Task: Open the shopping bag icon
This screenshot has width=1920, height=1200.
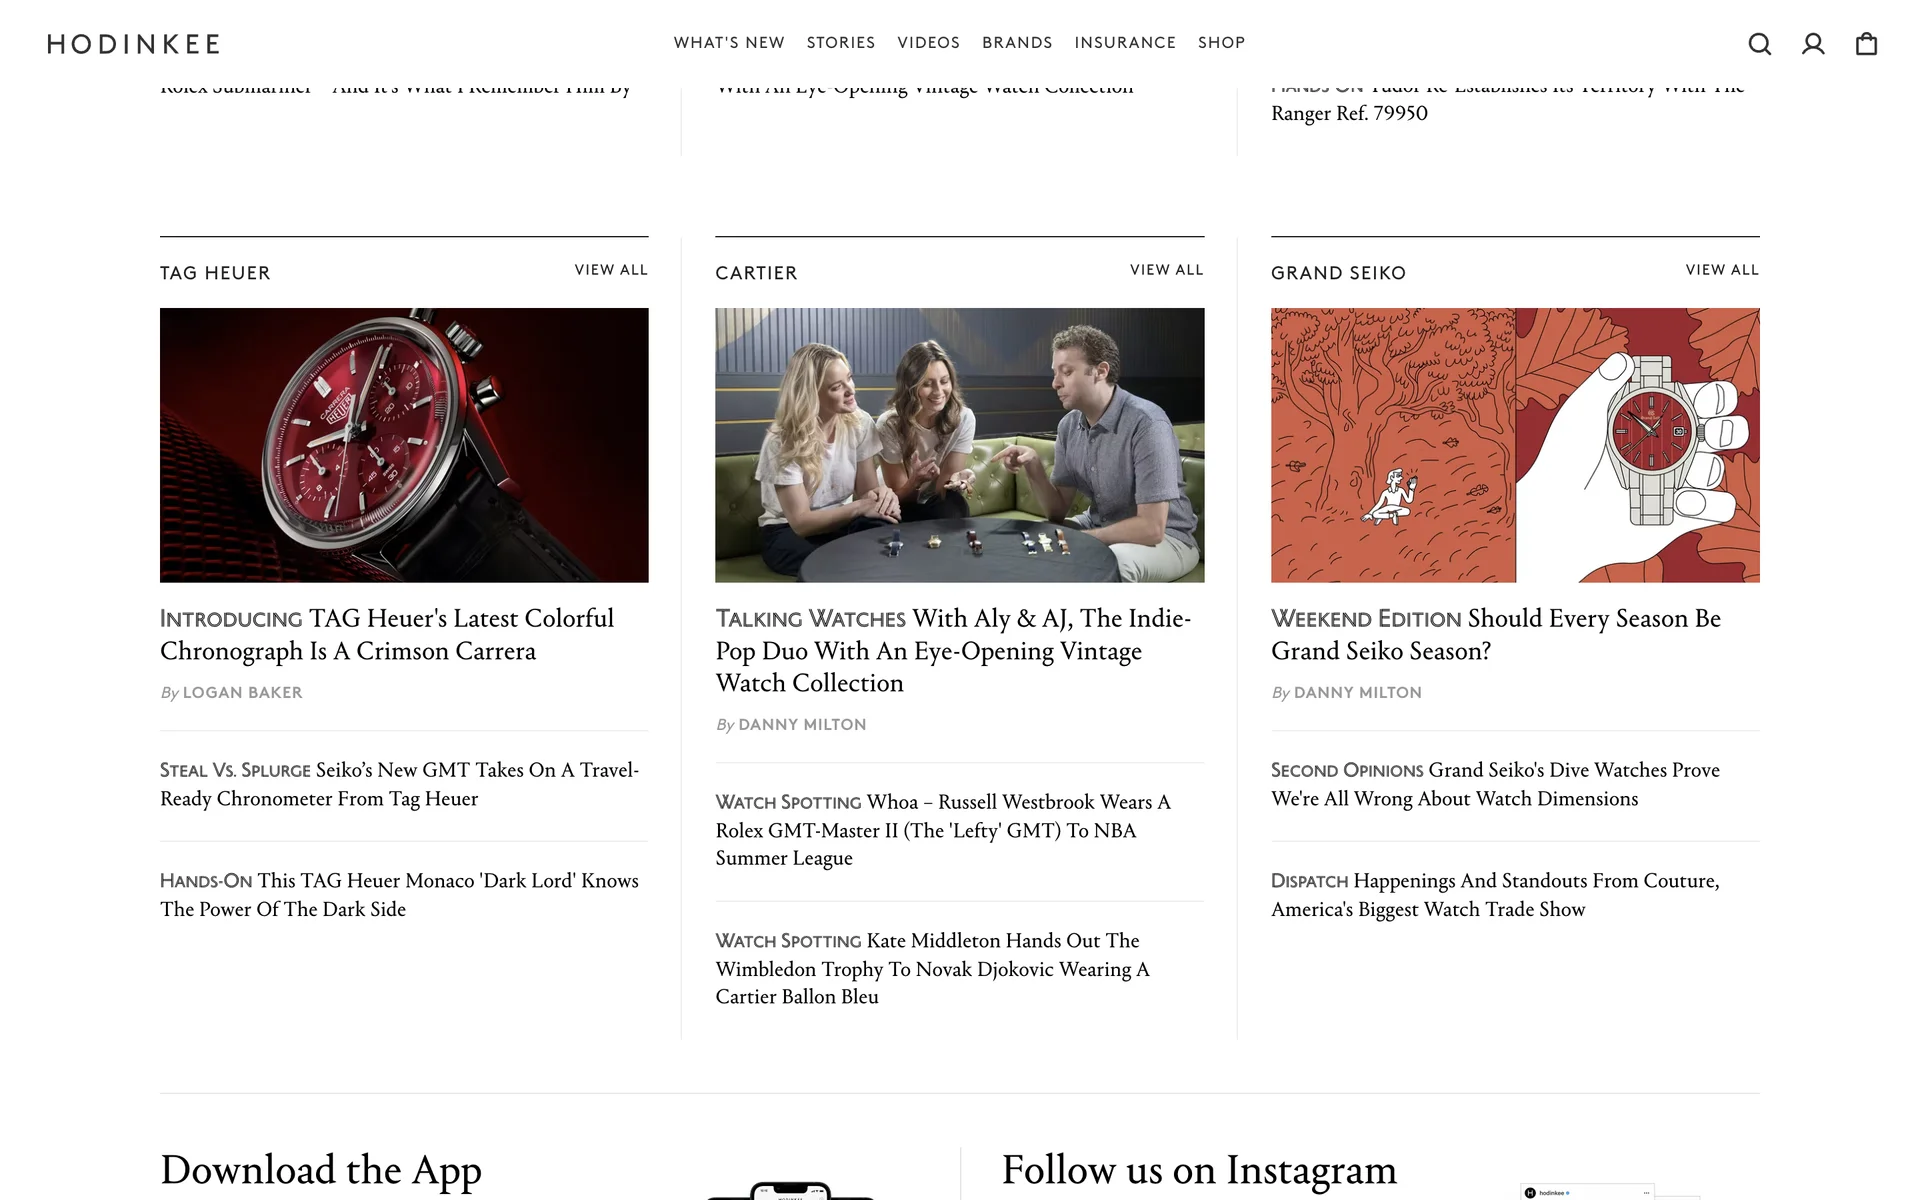Action: point(1866,44)
